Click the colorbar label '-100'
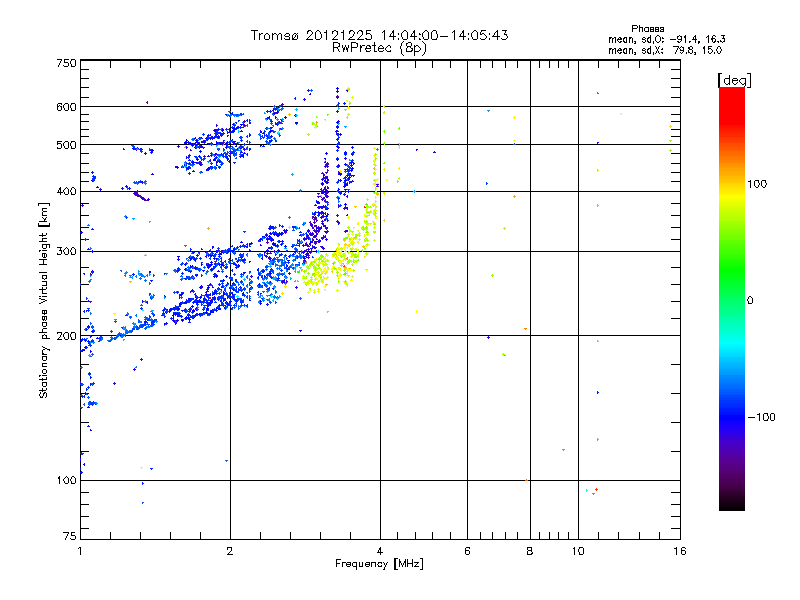 [761, 417]
